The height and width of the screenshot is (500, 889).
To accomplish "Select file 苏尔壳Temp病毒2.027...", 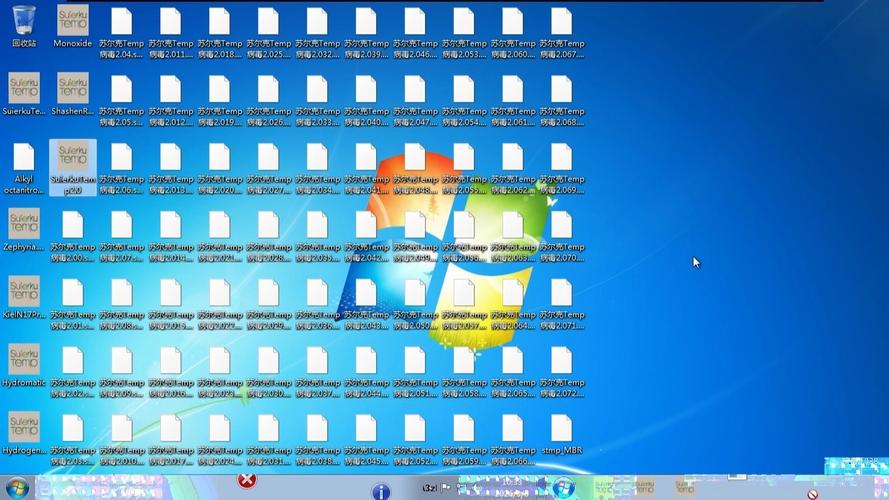I will (268, 168).
